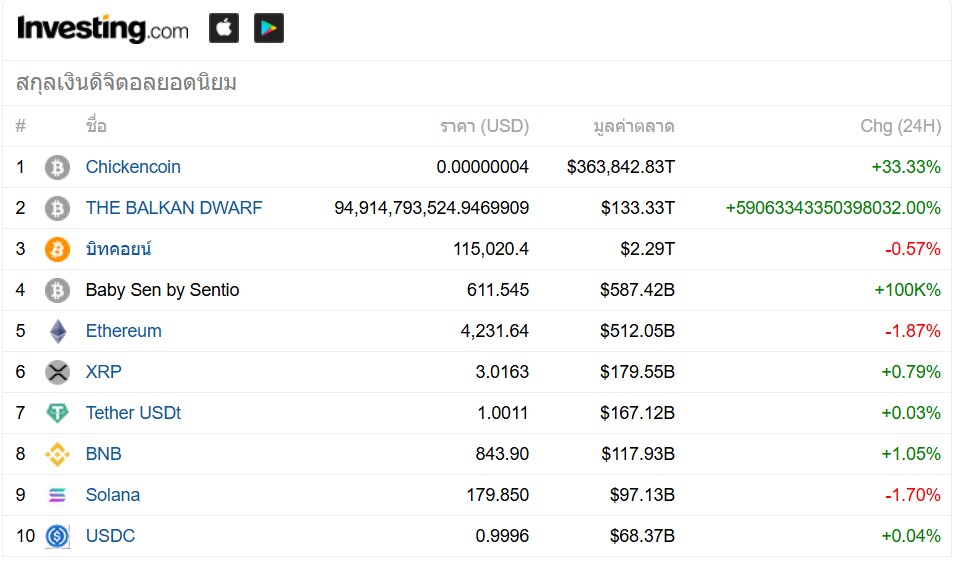Click the สกุลเงินดิจิตอลยอดนิยม heading
959x562 pixels.
(126, 83)
